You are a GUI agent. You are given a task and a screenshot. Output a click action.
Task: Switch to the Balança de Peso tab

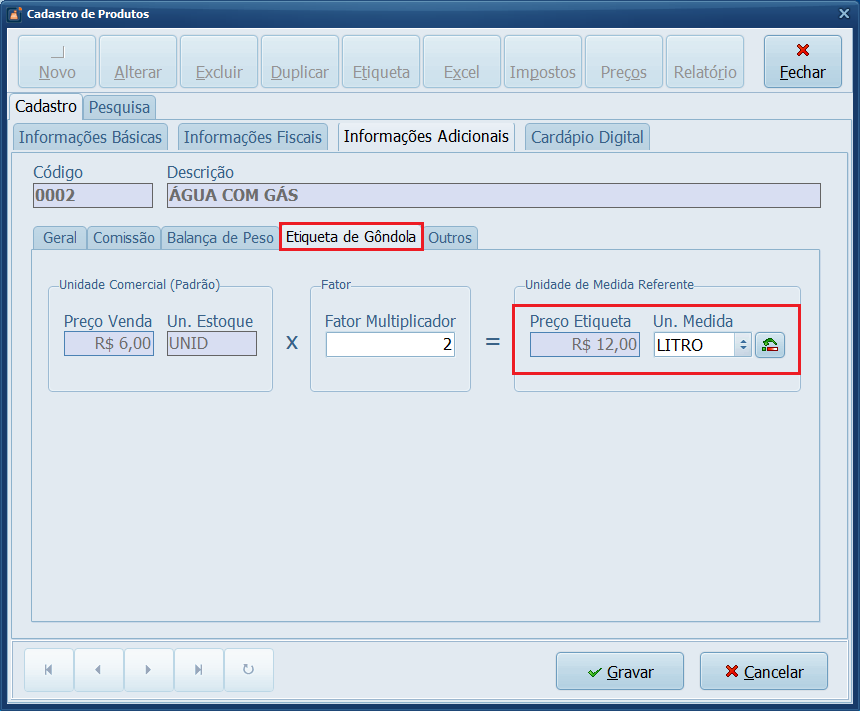click(220, 238)
